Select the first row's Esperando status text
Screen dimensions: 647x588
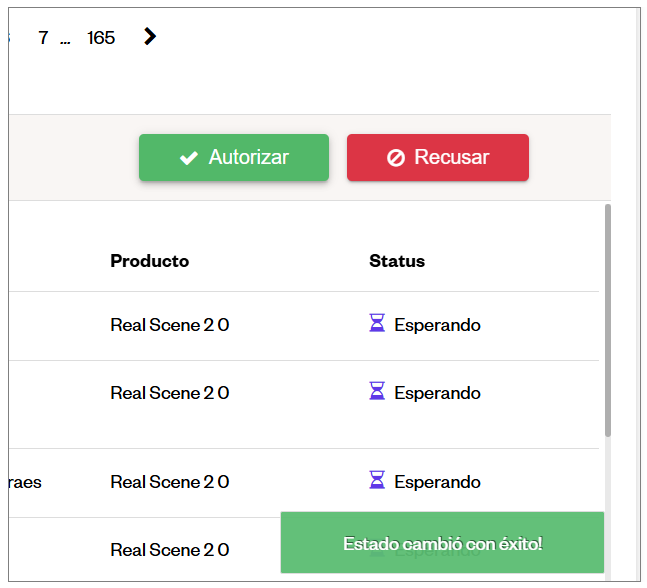coord(437,325)
